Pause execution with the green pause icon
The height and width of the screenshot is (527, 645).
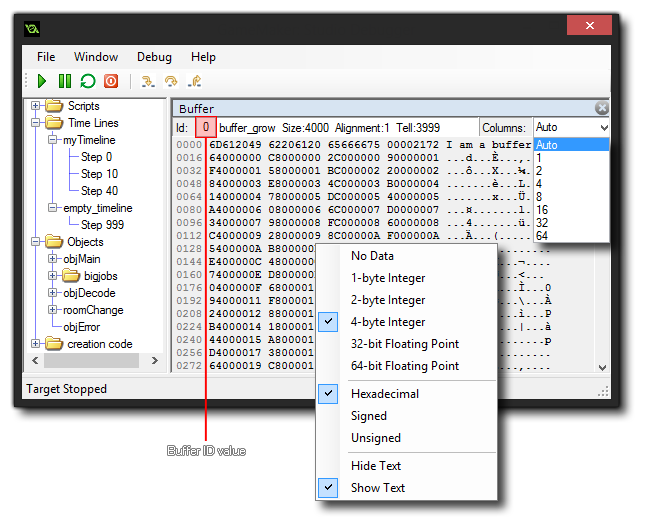64,82
